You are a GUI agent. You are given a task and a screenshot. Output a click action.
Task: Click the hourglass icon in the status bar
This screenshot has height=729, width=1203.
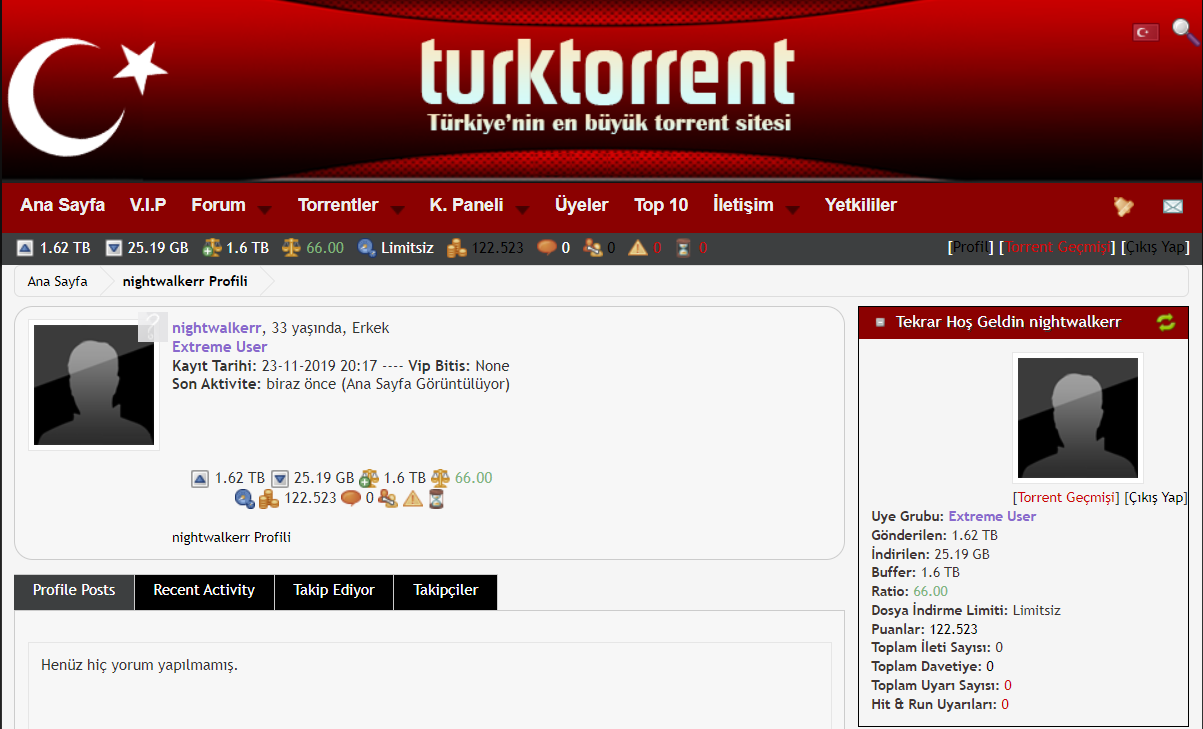coord(683,248)
